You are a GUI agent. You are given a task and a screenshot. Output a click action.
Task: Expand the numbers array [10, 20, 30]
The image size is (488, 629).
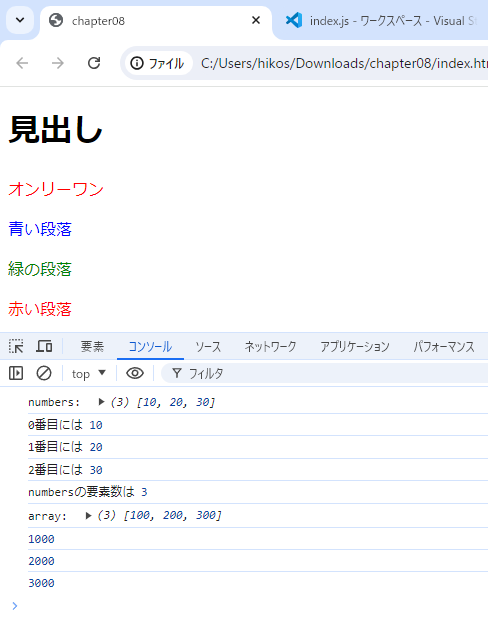click(101, 402)
